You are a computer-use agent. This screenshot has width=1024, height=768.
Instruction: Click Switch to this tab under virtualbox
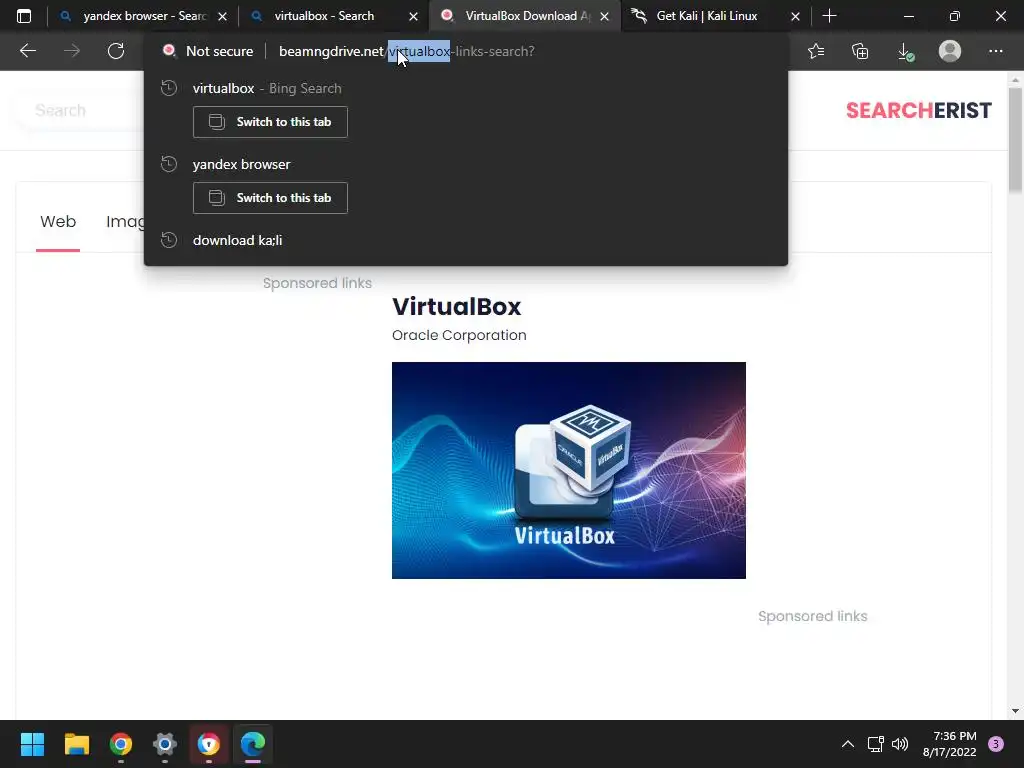[270, 122]
